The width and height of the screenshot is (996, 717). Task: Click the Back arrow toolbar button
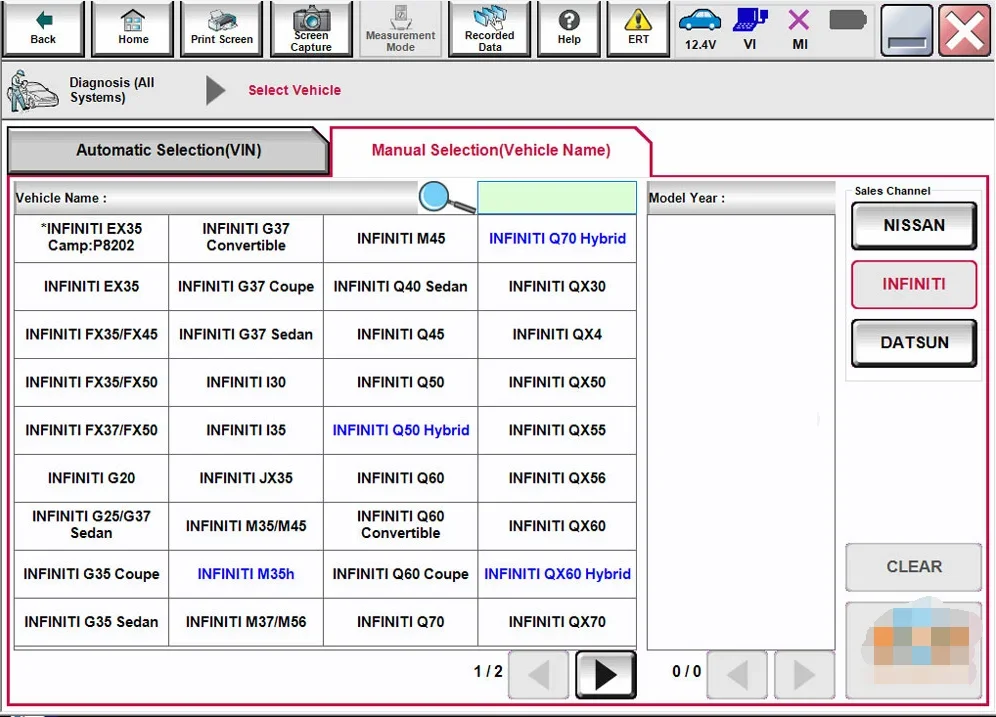point(43,29)
